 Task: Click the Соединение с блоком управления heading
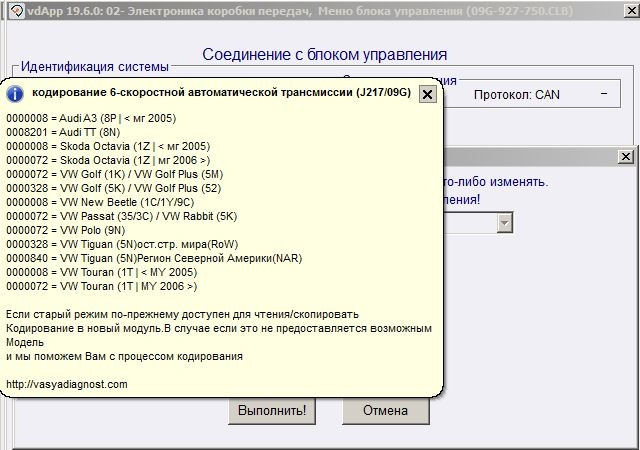[324, 54]
